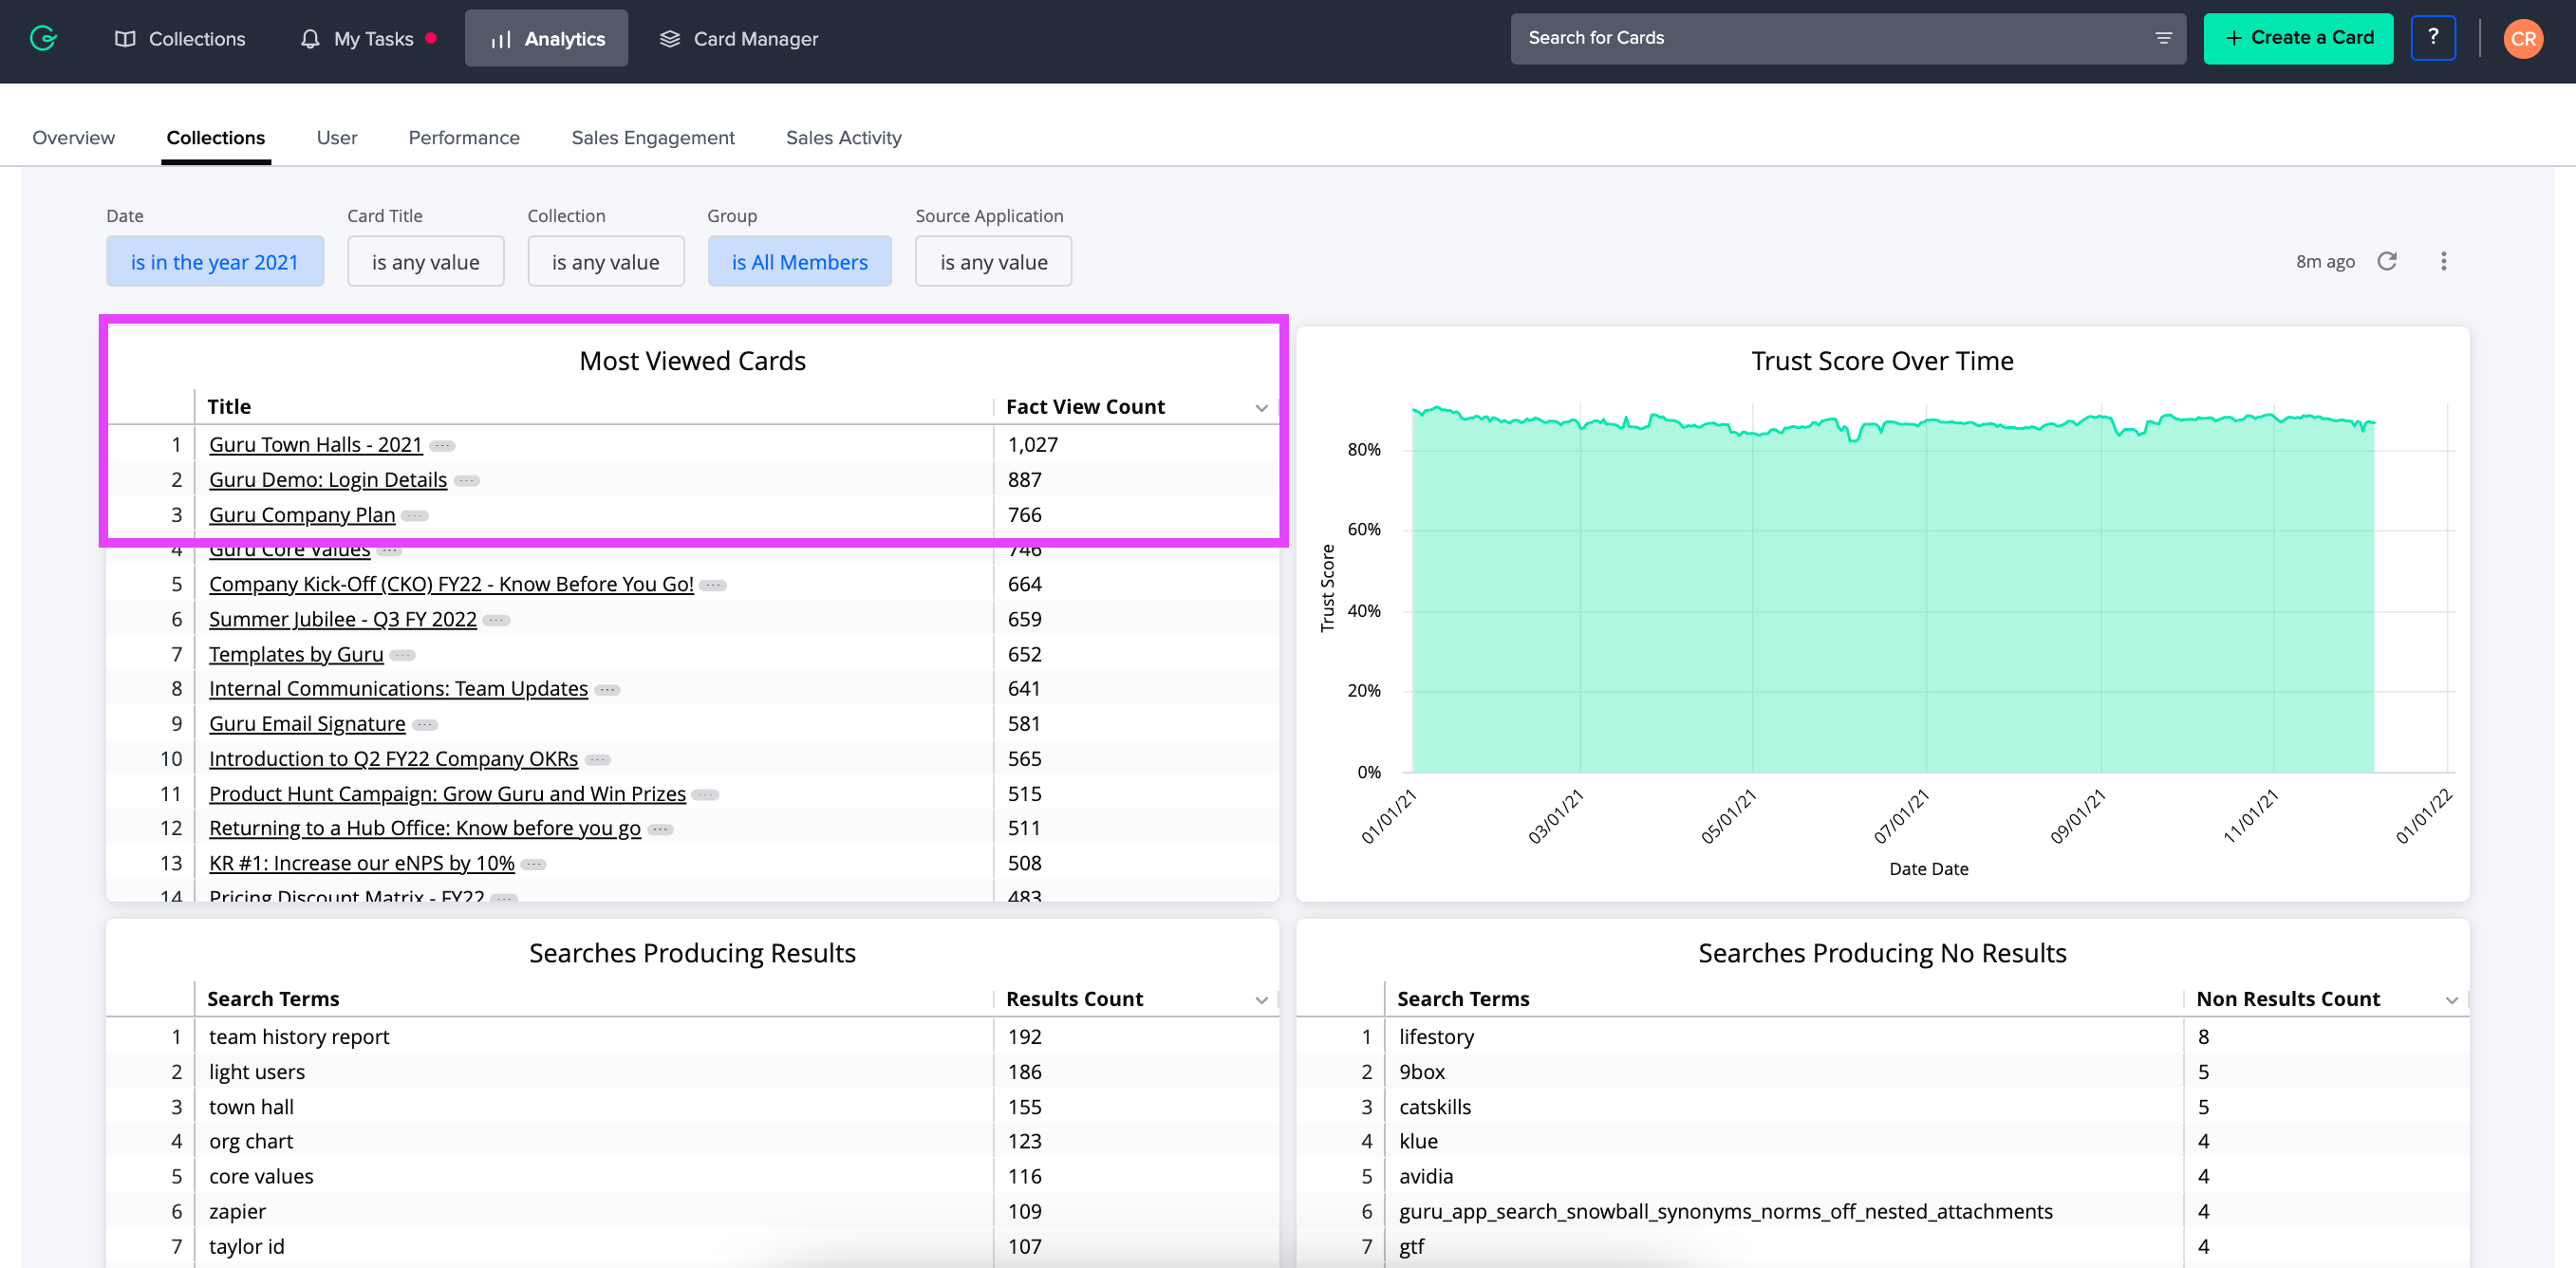The height and width of the screenshot is (1268, 2576).
Task: Click the Guru logo icon
Action: (x=43, y=38)
